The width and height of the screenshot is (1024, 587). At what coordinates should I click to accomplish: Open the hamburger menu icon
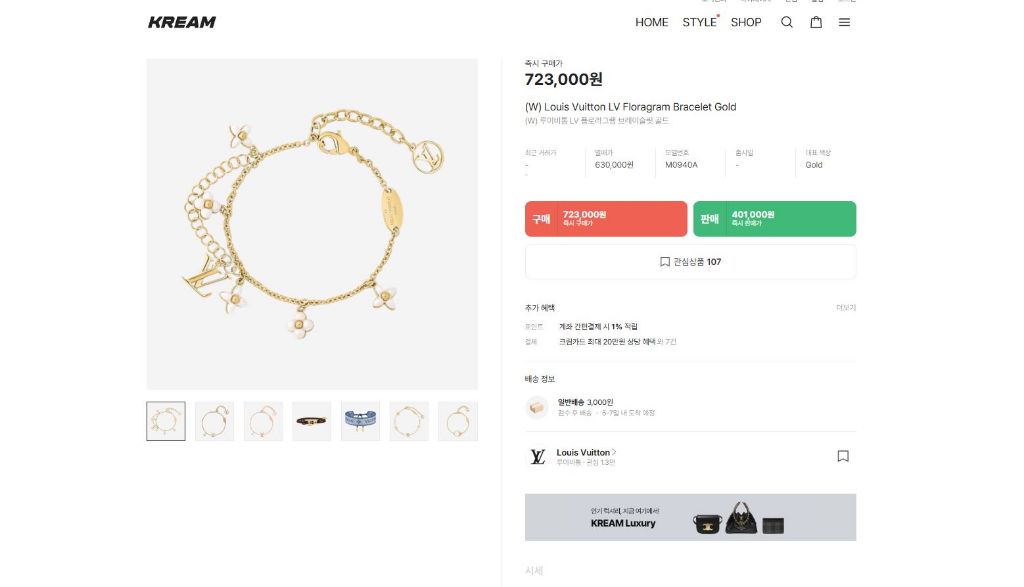point(844,22)
